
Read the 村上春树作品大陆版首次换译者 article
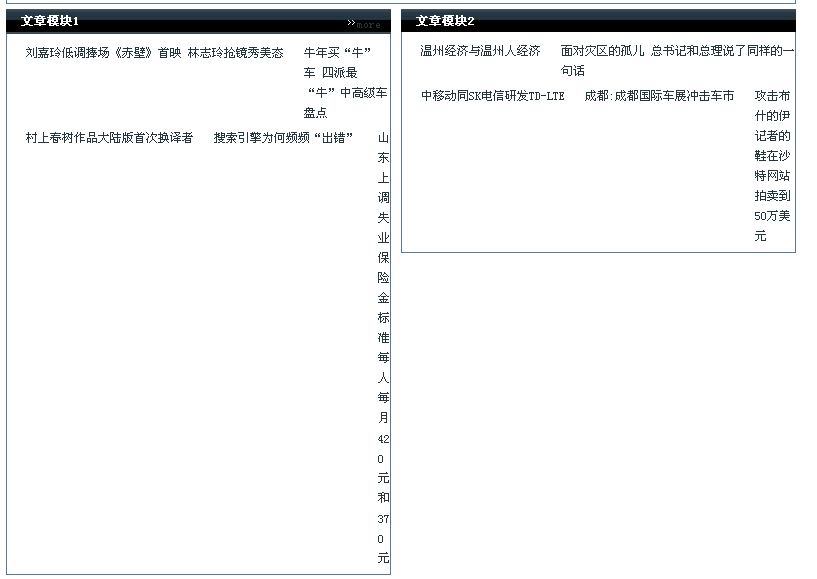coord(109,137)
